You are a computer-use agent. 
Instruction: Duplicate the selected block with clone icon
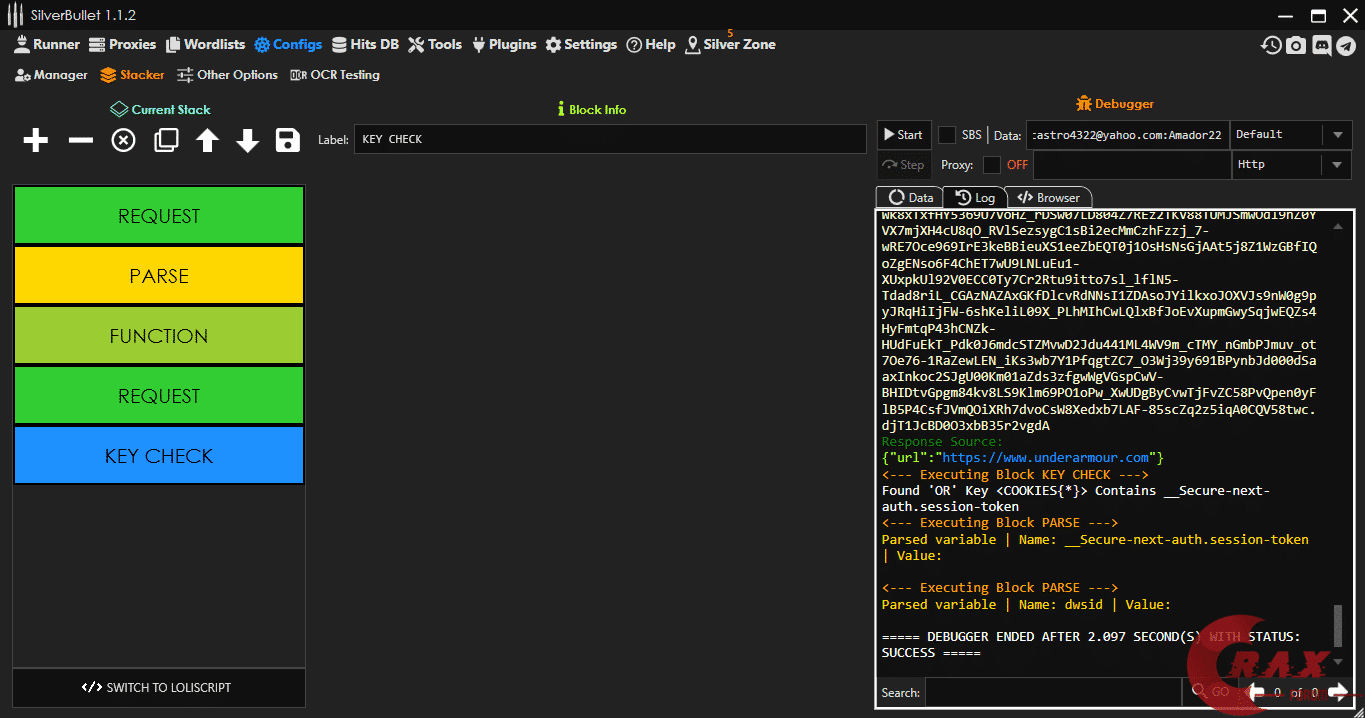coord(166,141)
